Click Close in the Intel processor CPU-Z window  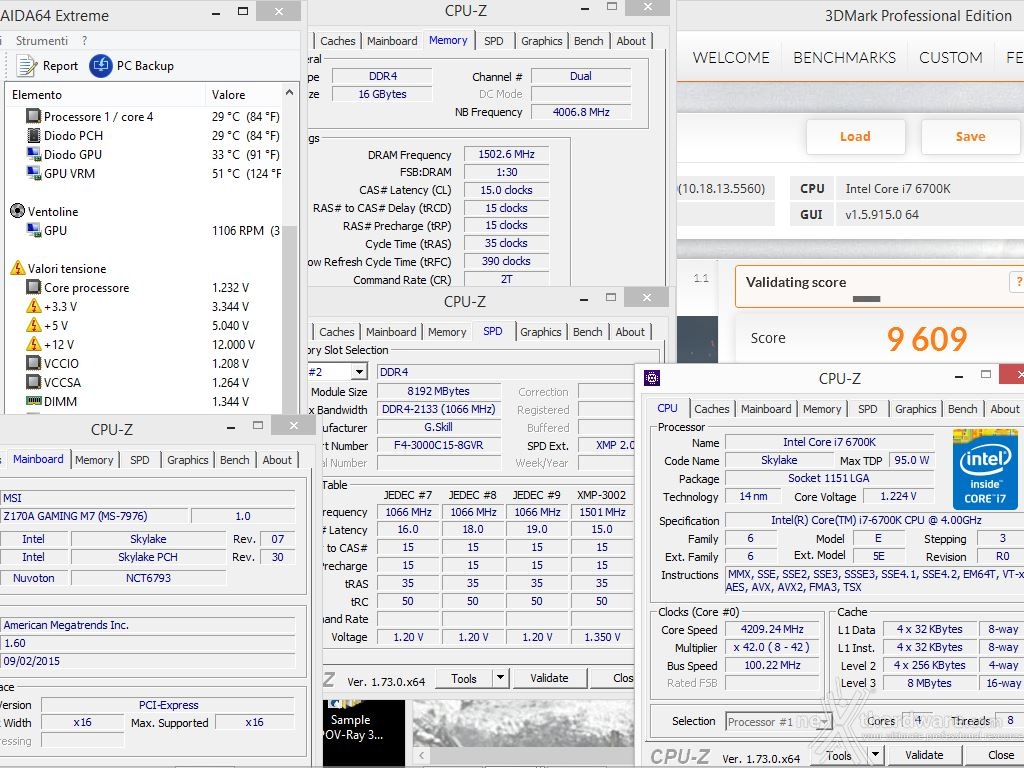[x=1000, y=755]
